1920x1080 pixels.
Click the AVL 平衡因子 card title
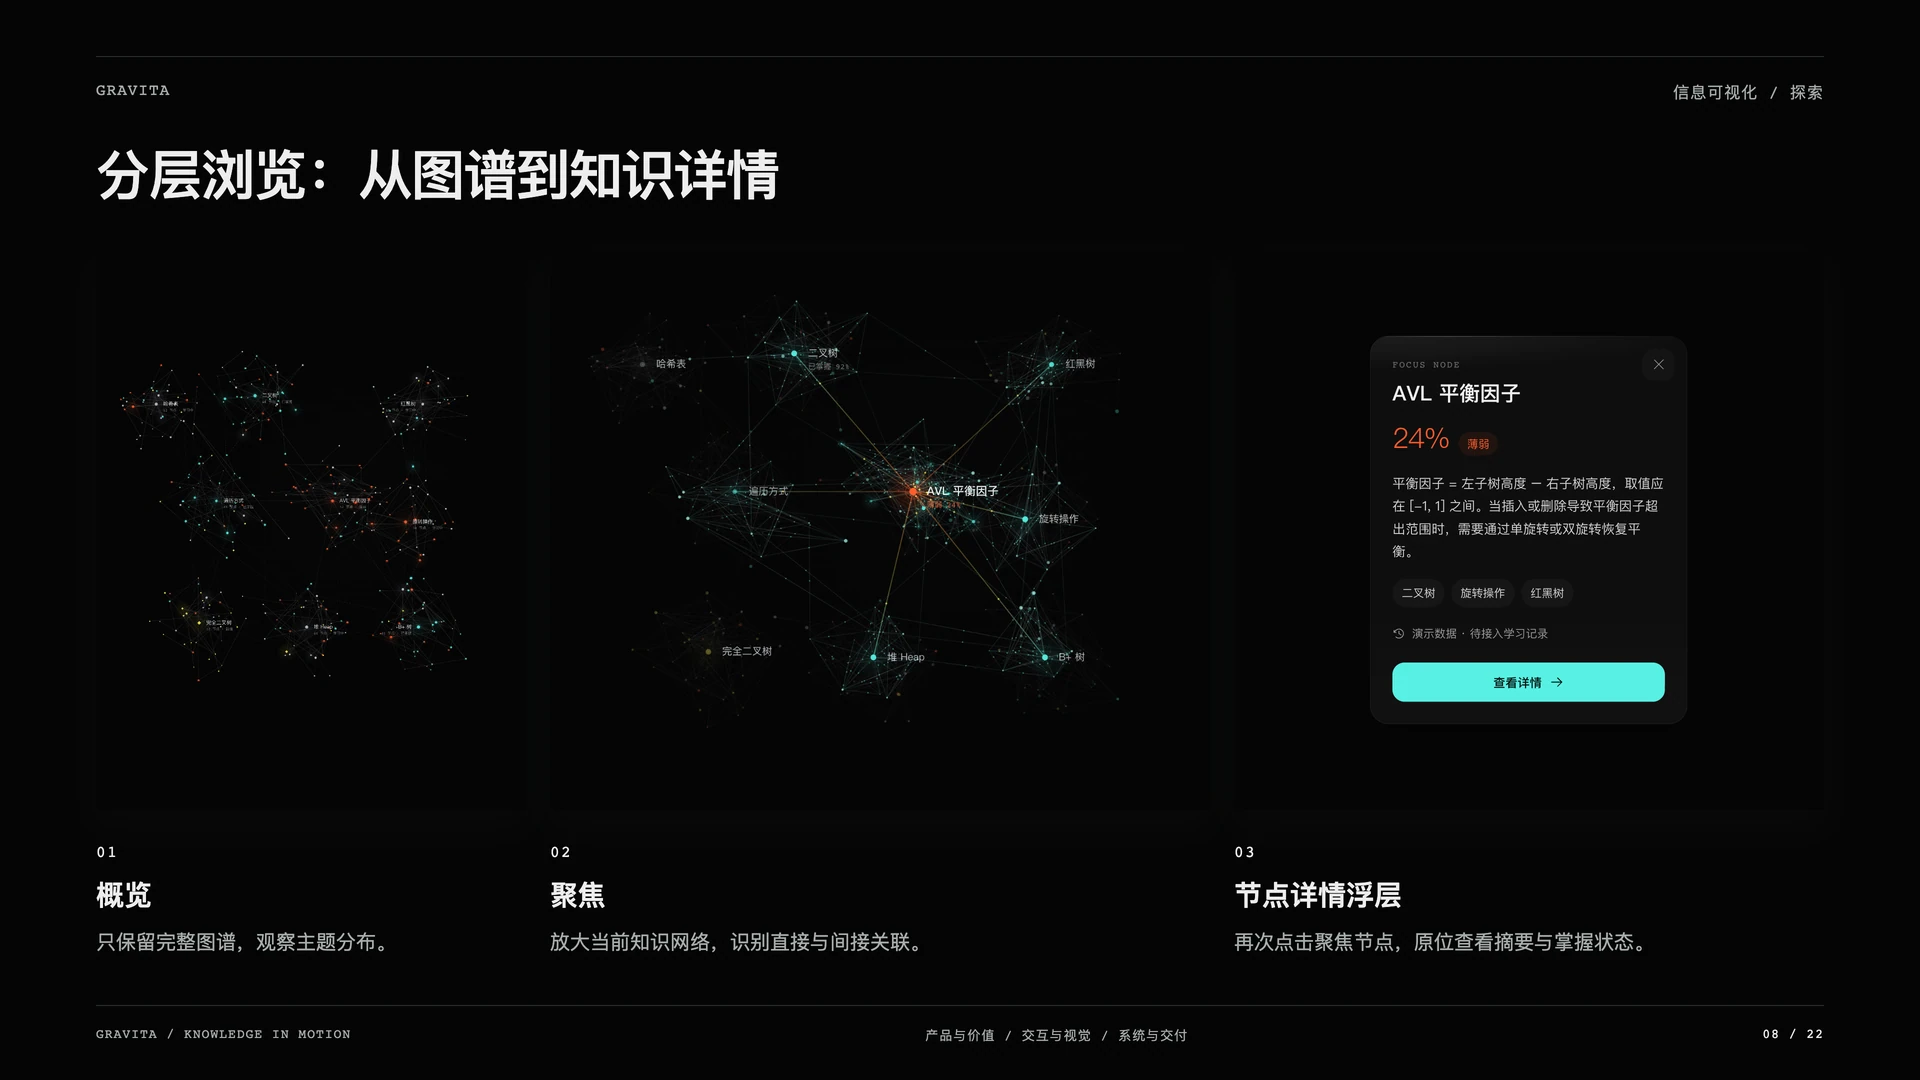(x=1456, y=394)
